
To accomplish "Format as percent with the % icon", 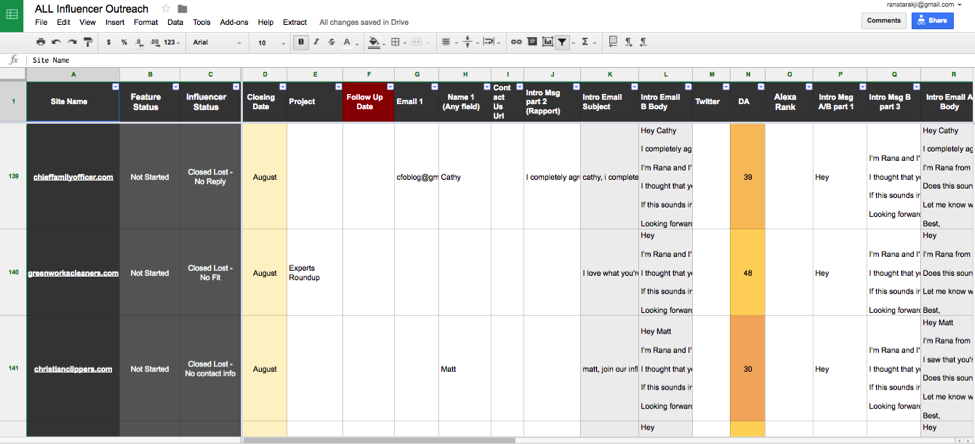I will coord(124,42).
